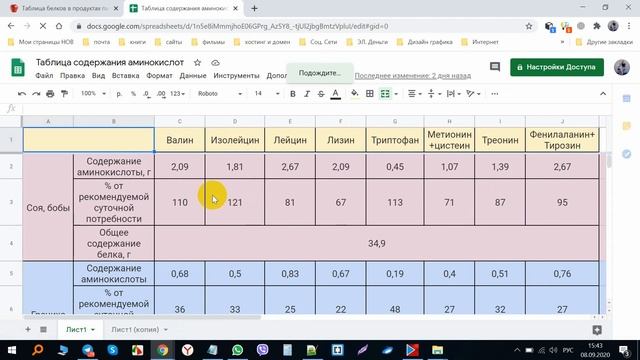Open the all sheets list button
The height and width of the screenshot is (360, 640).
[x=43, y=329]
